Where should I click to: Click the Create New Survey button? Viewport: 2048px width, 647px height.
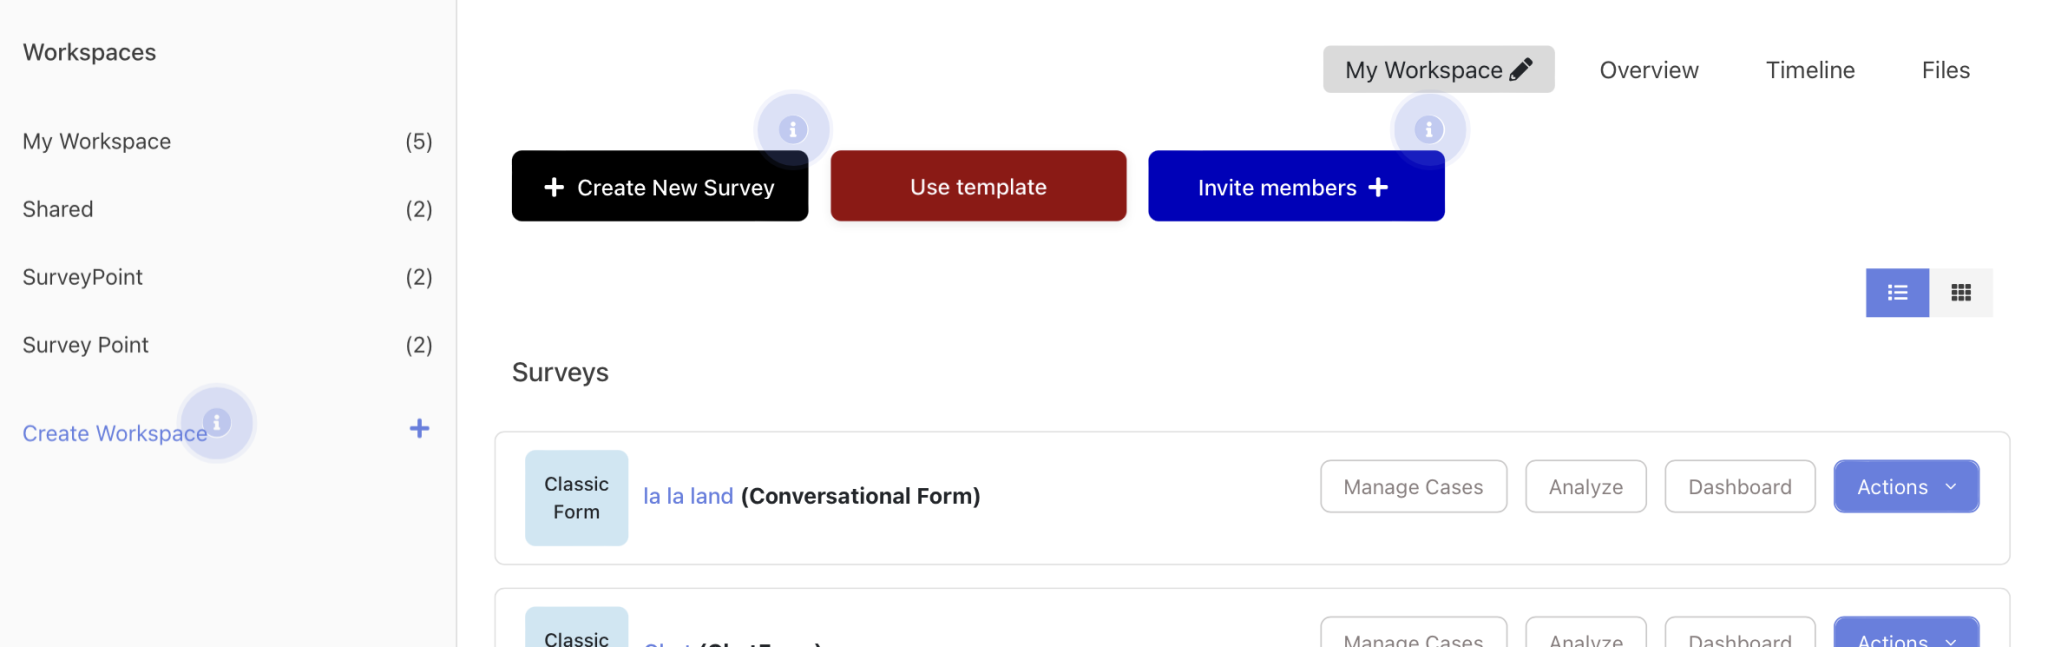(660, 186)
